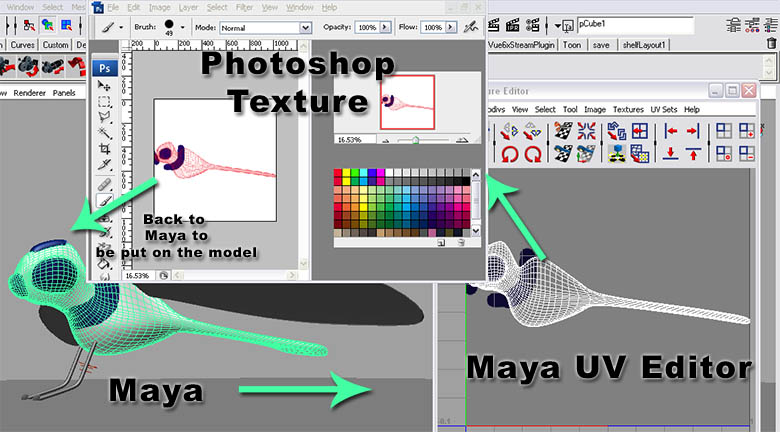Viewport: 780px width, 432px height.
Task: Select the Move tool in Photoshop toolbox
Action: click(104, 86)
